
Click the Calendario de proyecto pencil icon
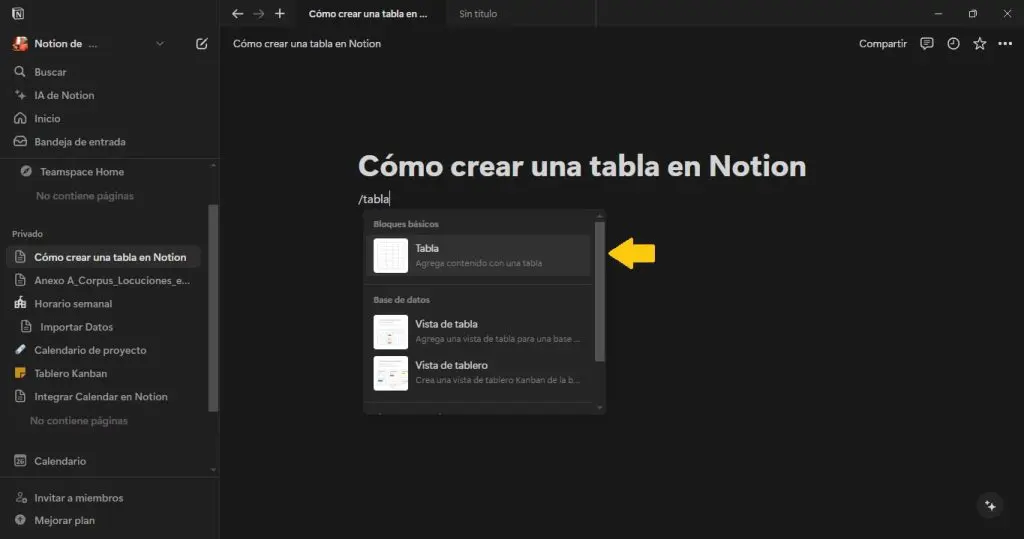(20, 350)
